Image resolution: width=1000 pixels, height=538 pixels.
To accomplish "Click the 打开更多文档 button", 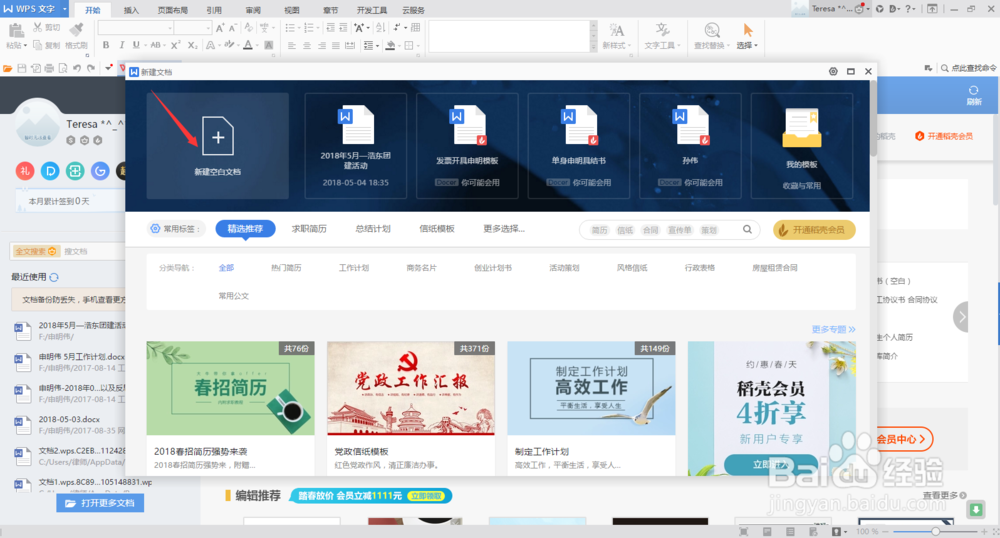I will click(x=100, y=503).
